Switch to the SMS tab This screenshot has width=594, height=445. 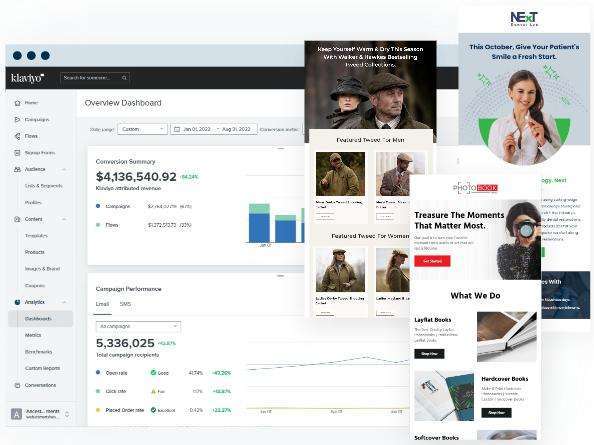[x=125, y=304]
